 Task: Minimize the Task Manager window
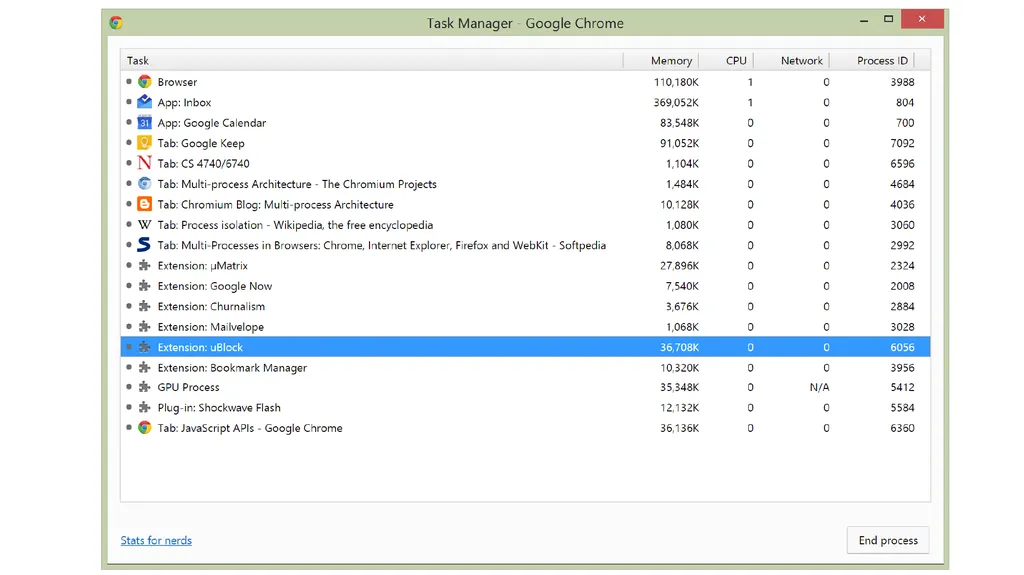[x=864, y=20]
